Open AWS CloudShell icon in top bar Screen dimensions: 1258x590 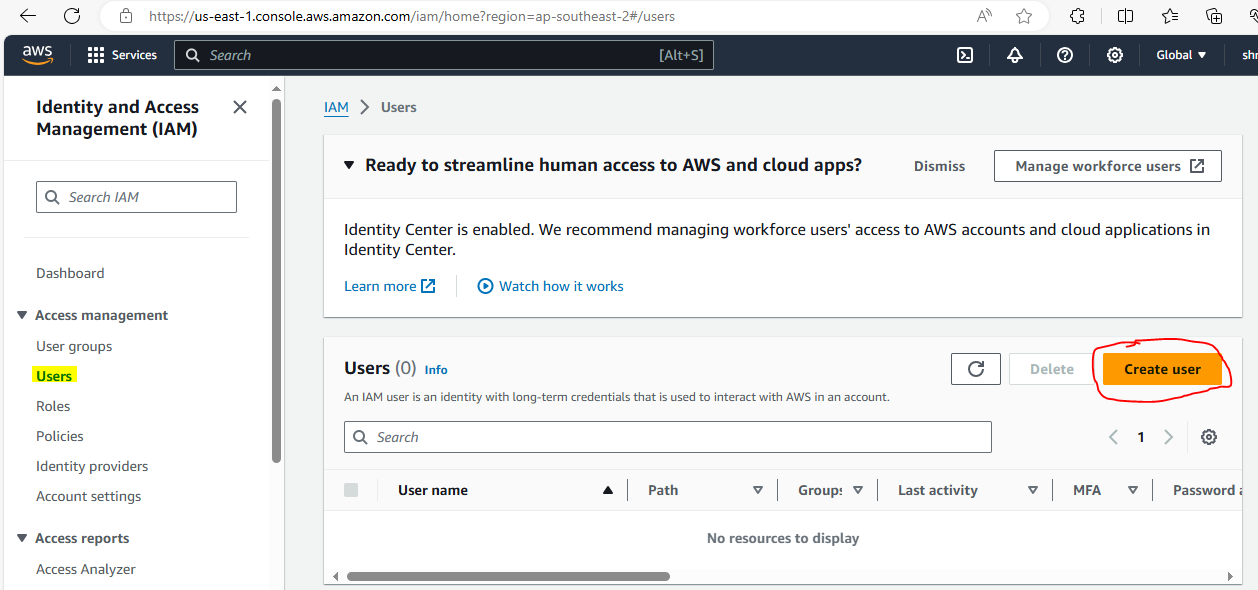[x=965, y=55]
